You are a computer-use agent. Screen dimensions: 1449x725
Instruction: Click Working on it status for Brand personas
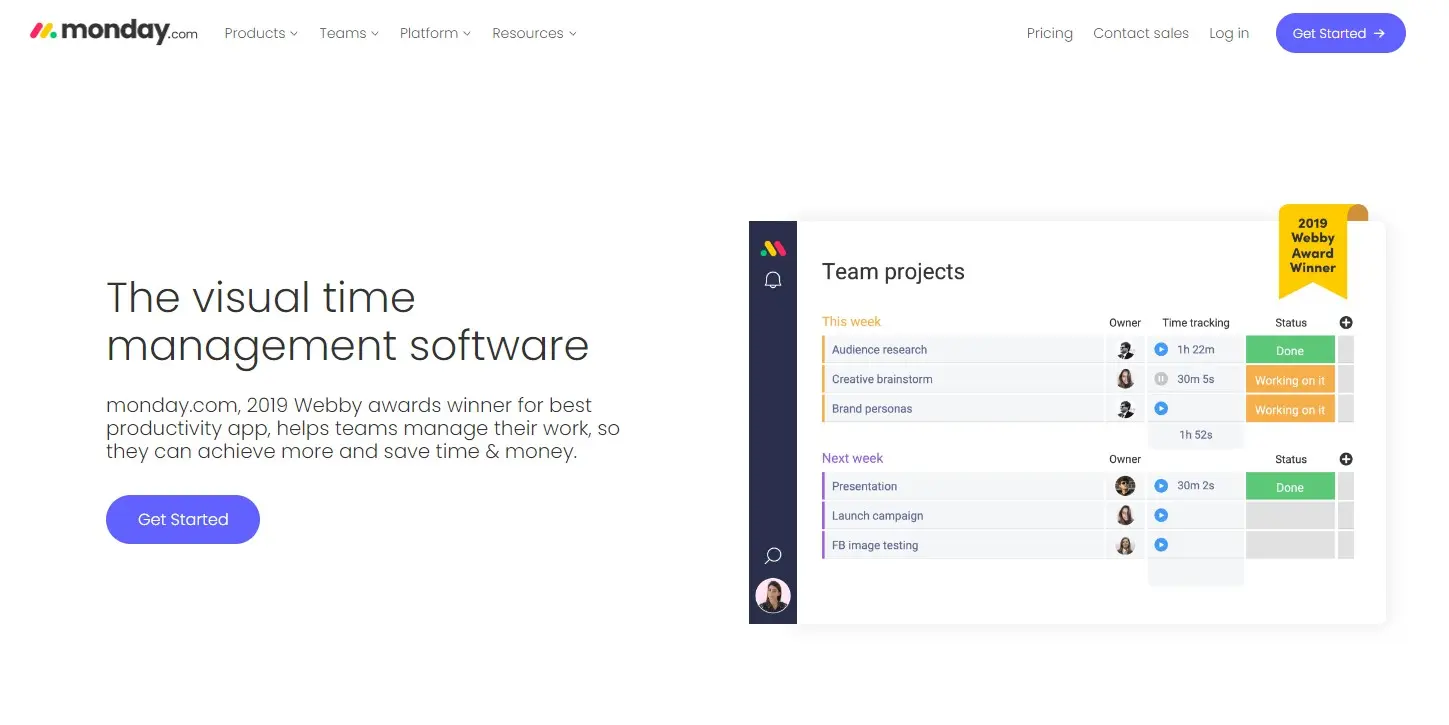coord(1290,408)
